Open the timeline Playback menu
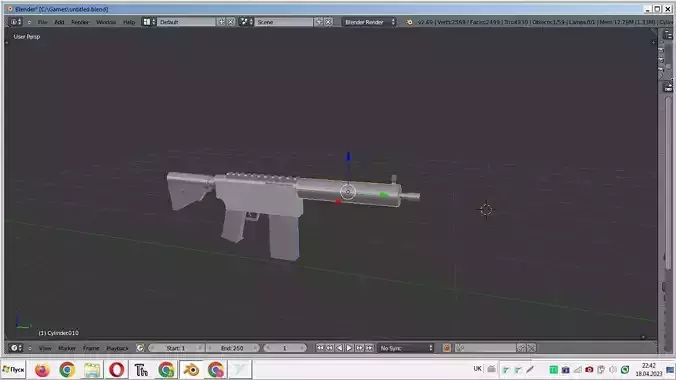 click(x=117, y=348)
